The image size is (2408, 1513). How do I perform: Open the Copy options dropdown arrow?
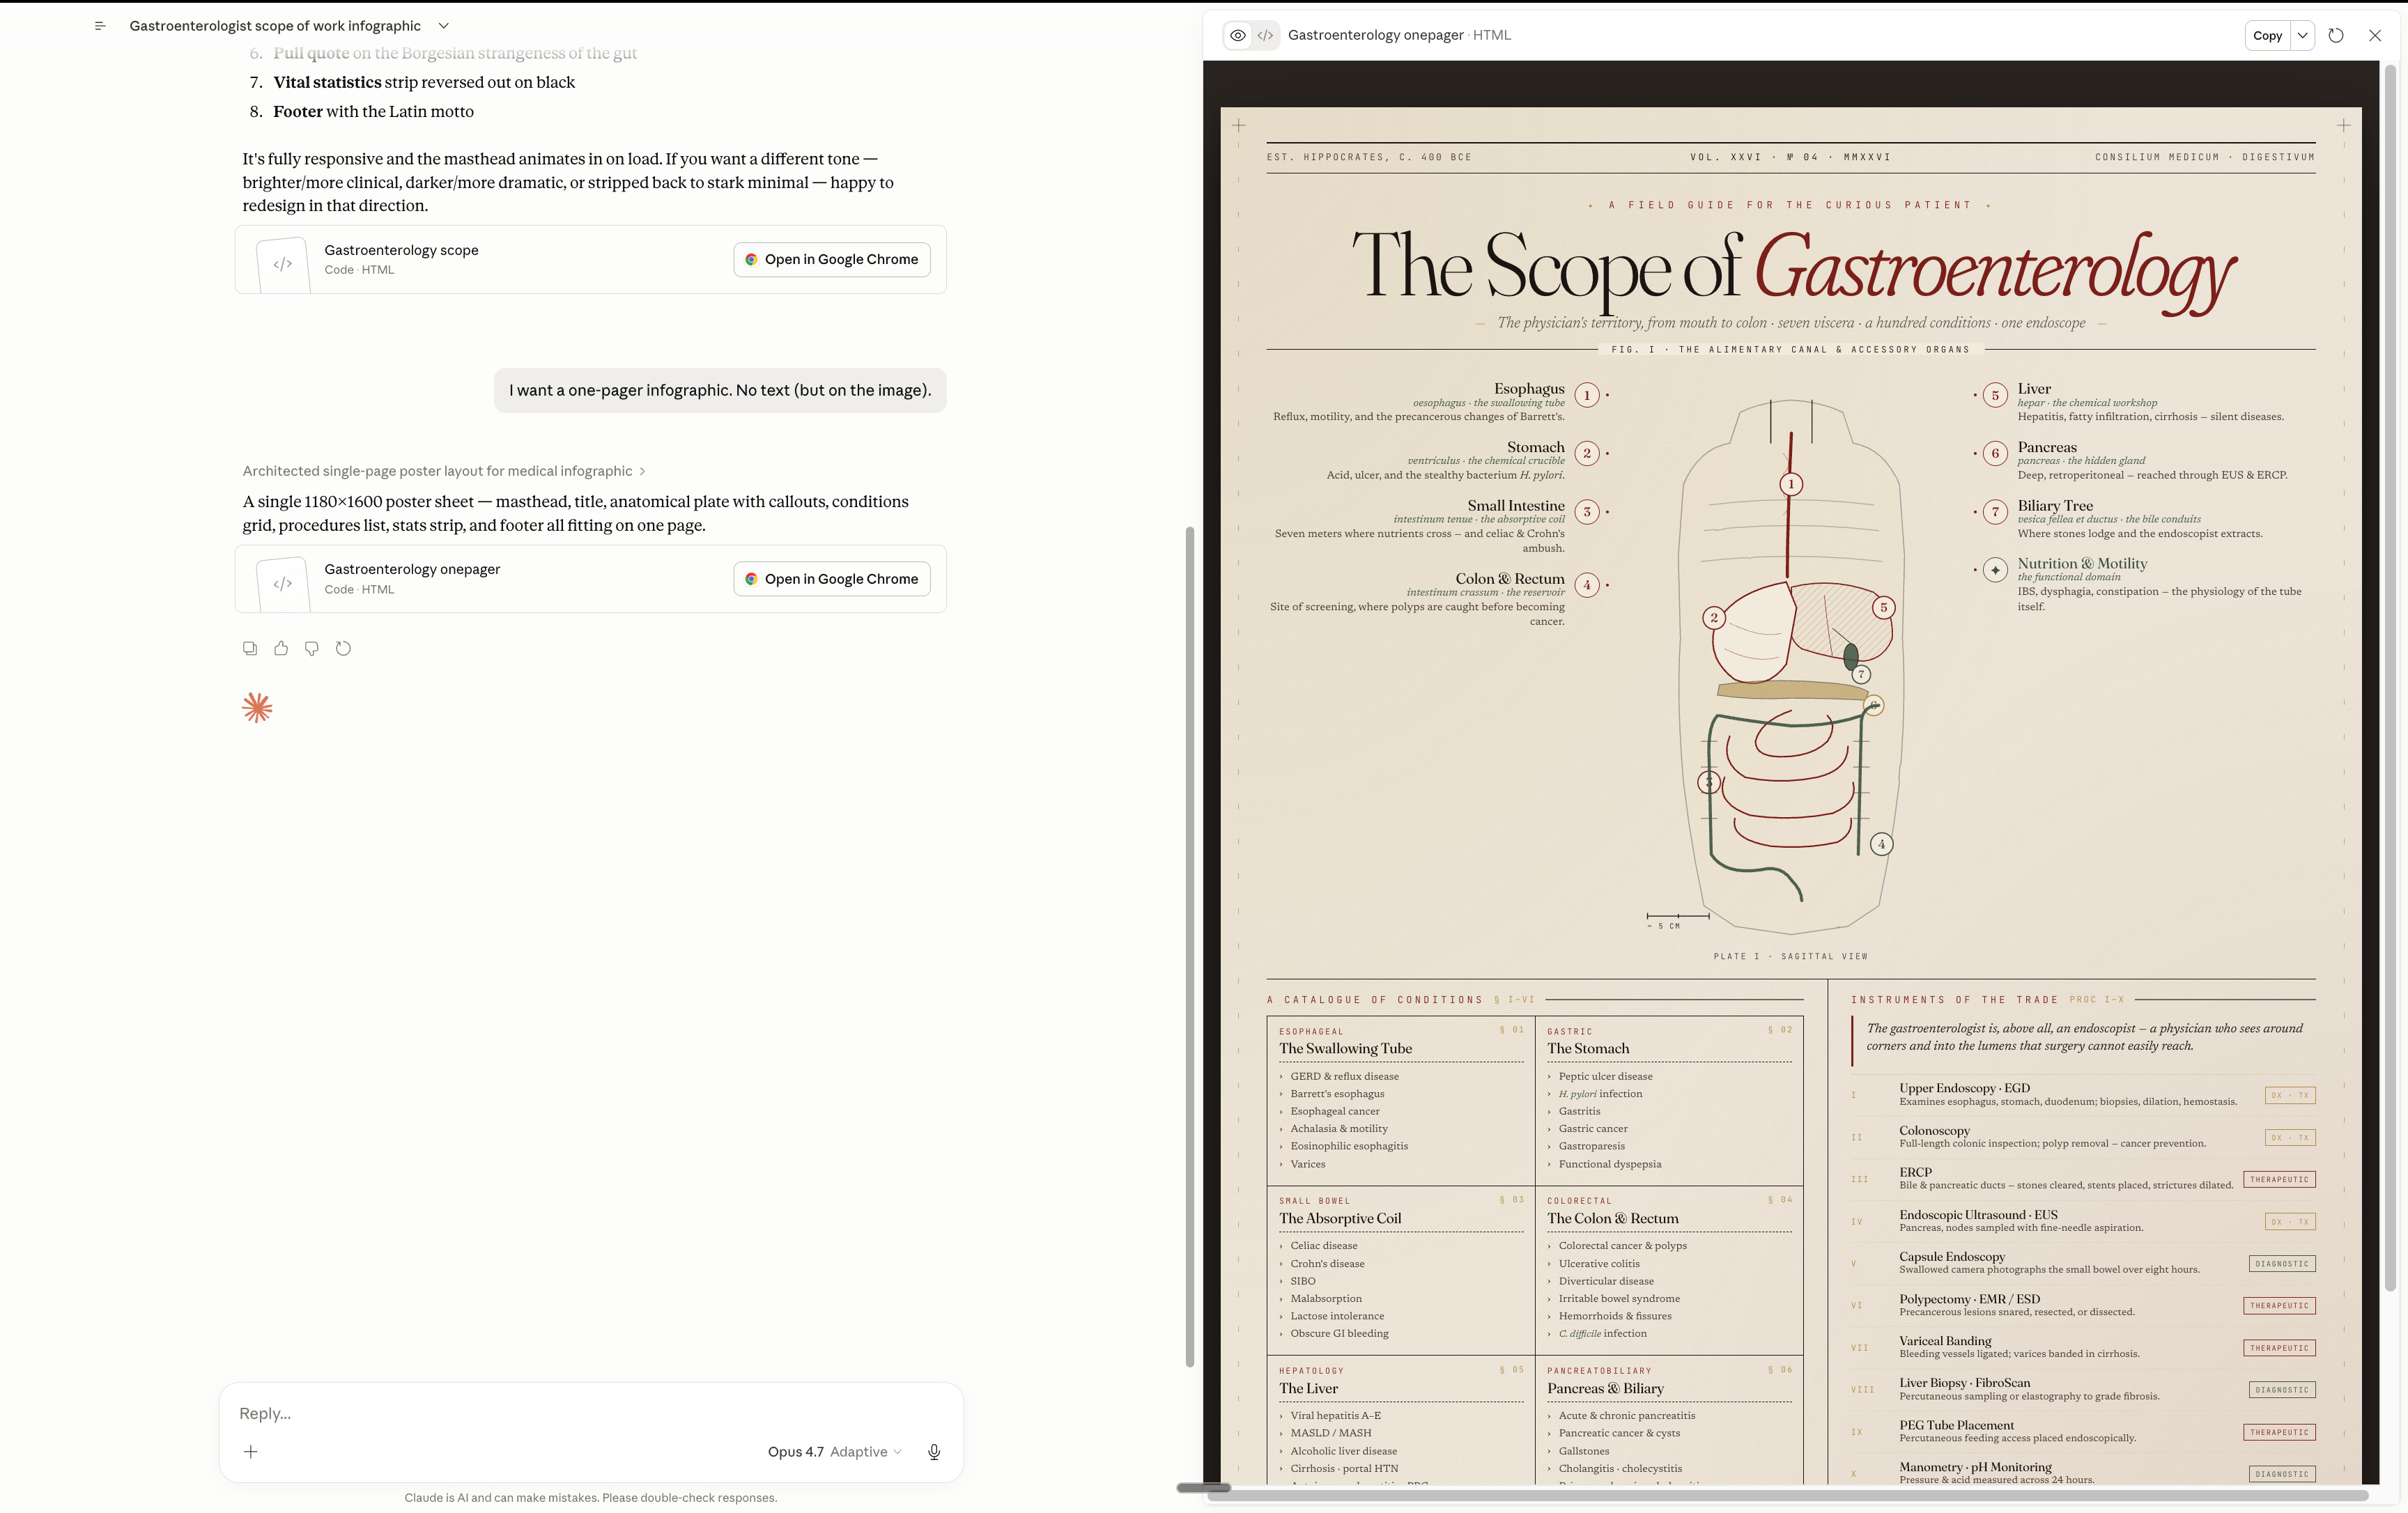pos(2303,35)
